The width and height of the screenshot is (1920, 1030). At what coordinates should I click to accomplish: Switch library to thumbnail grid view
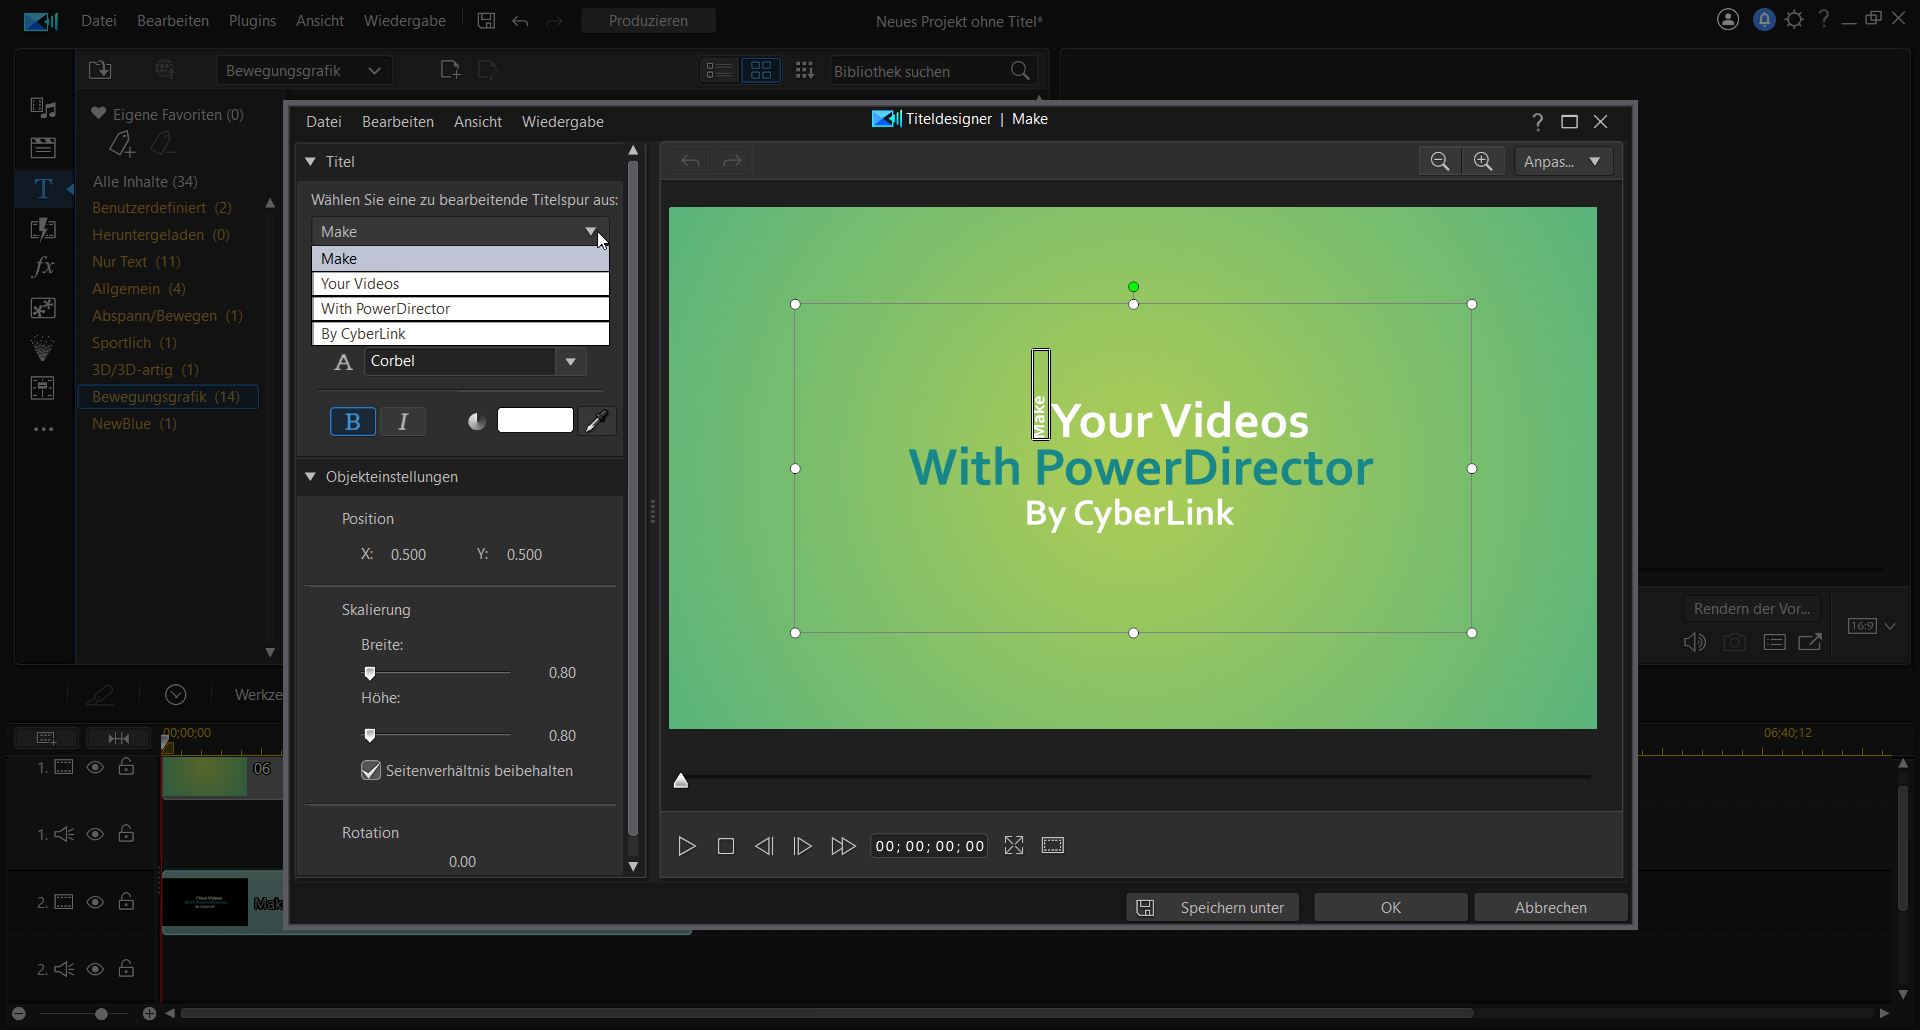(x=761, y=70)
